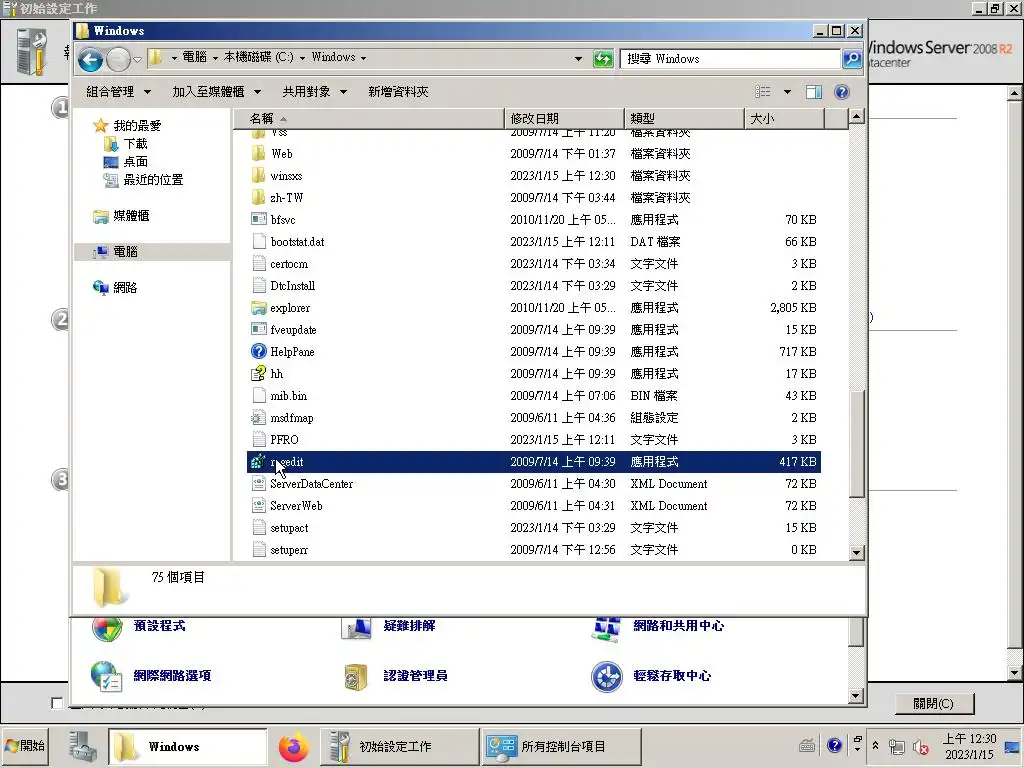Sort files by the 類型 column header

click(x=684, y=119)
